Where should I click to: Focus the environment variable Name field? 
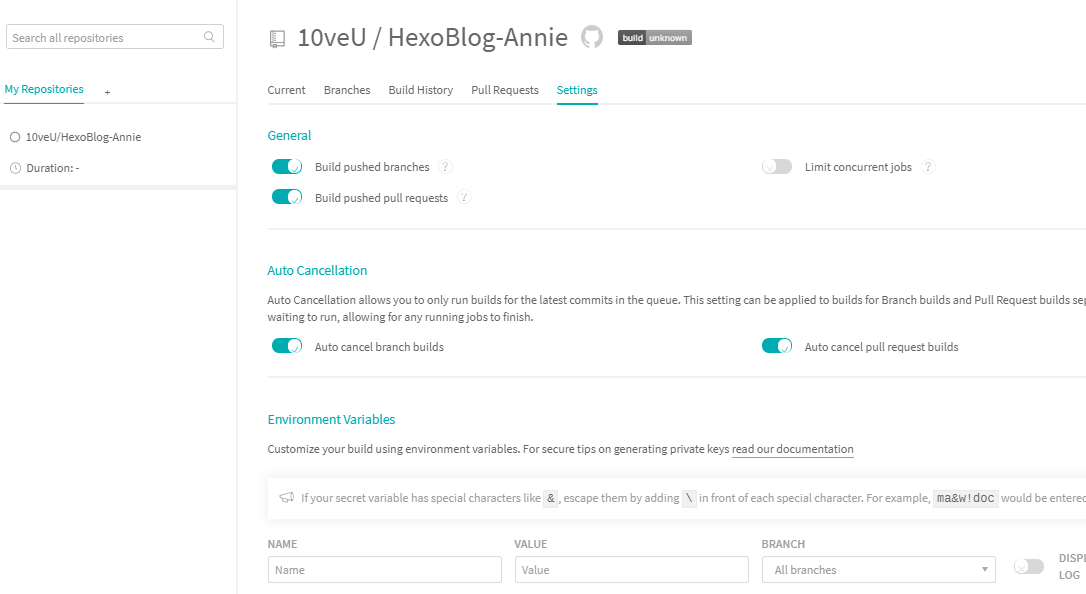pos(384,570)
